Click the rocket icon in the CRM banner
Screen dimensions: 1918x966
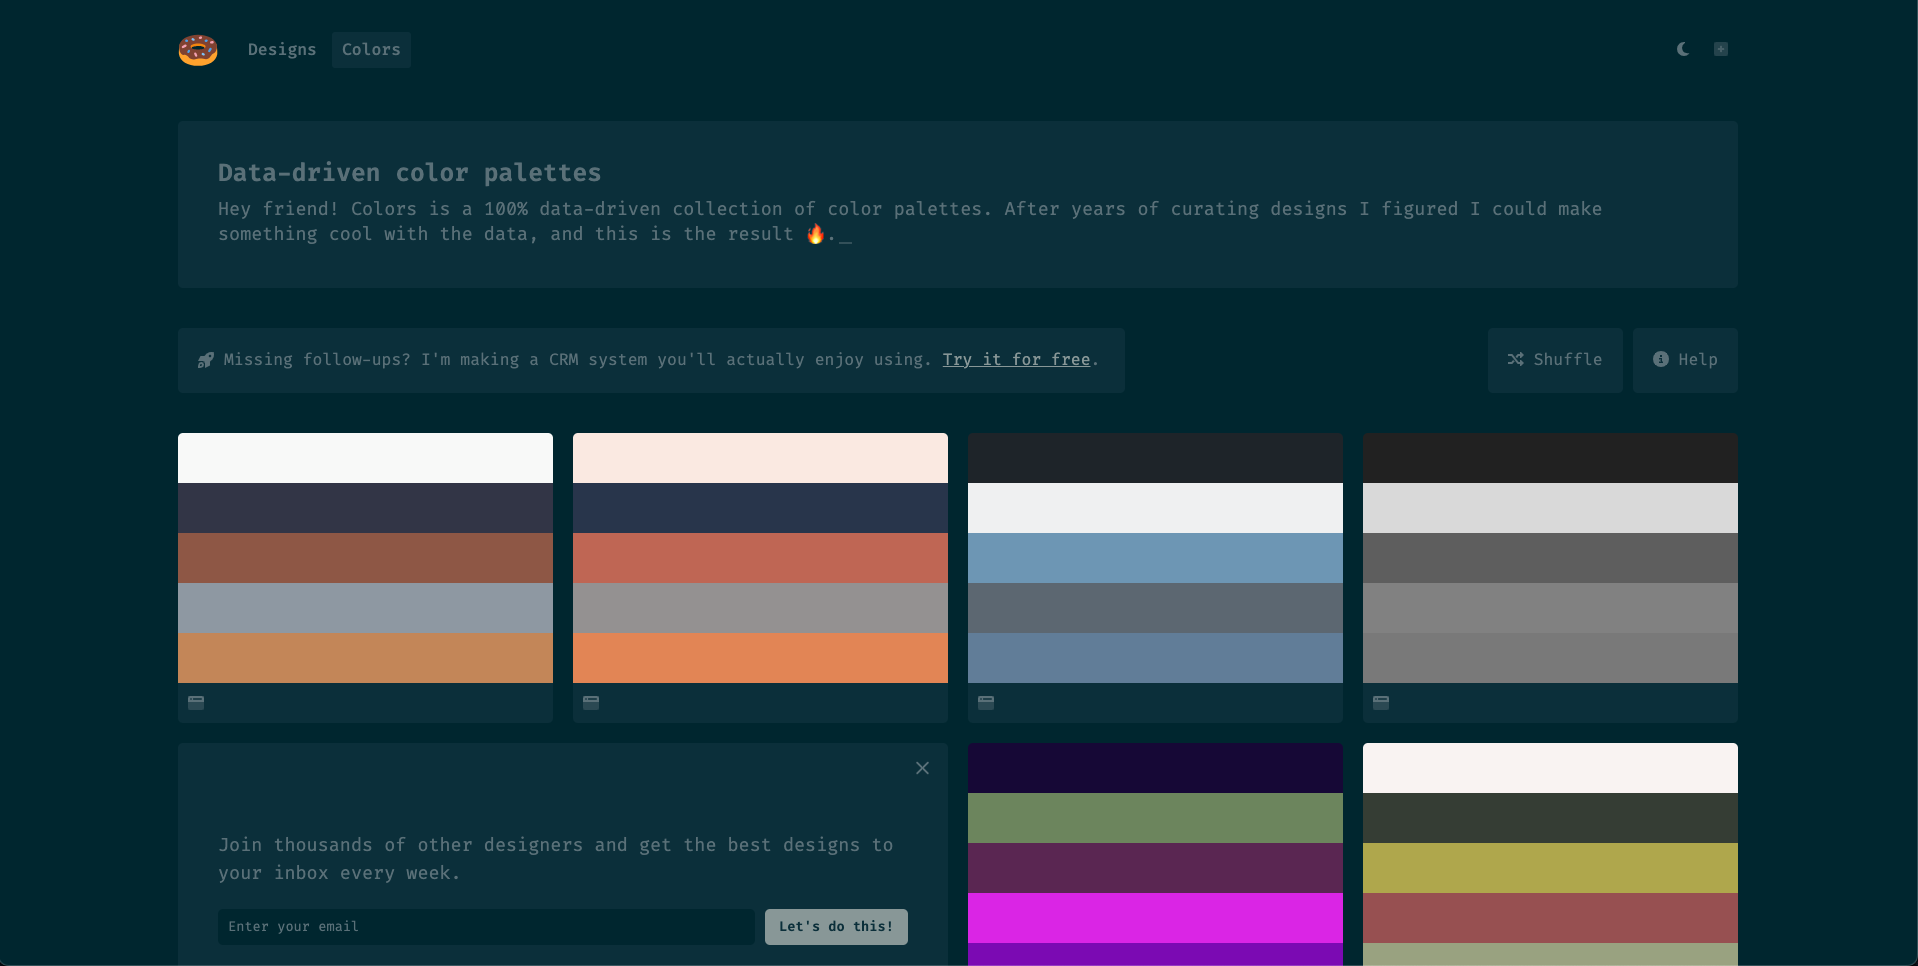pos(206,360)
